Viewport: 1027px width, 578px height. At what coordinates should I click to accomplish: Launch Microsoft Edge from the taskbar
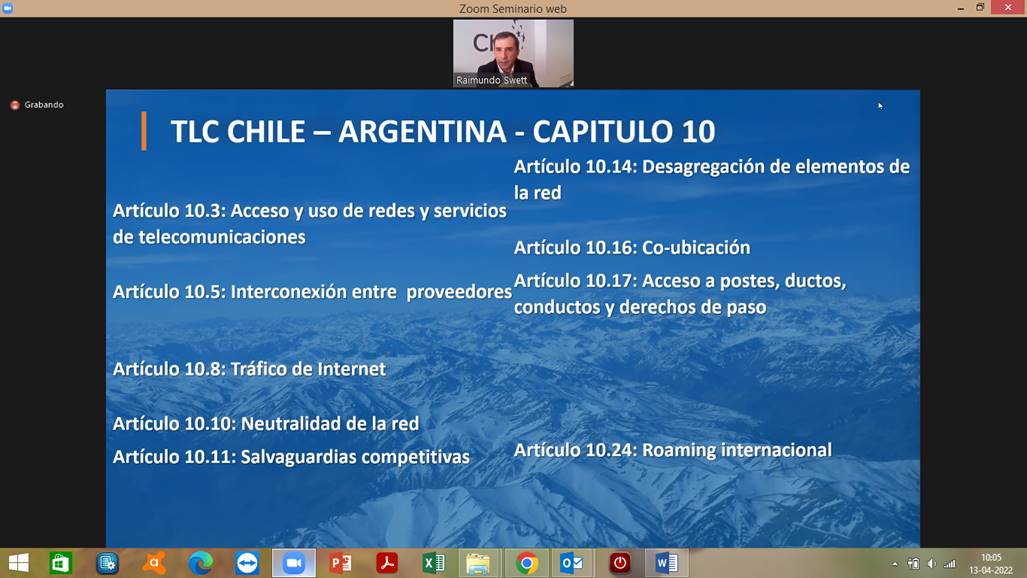click(x=200, y=563)
